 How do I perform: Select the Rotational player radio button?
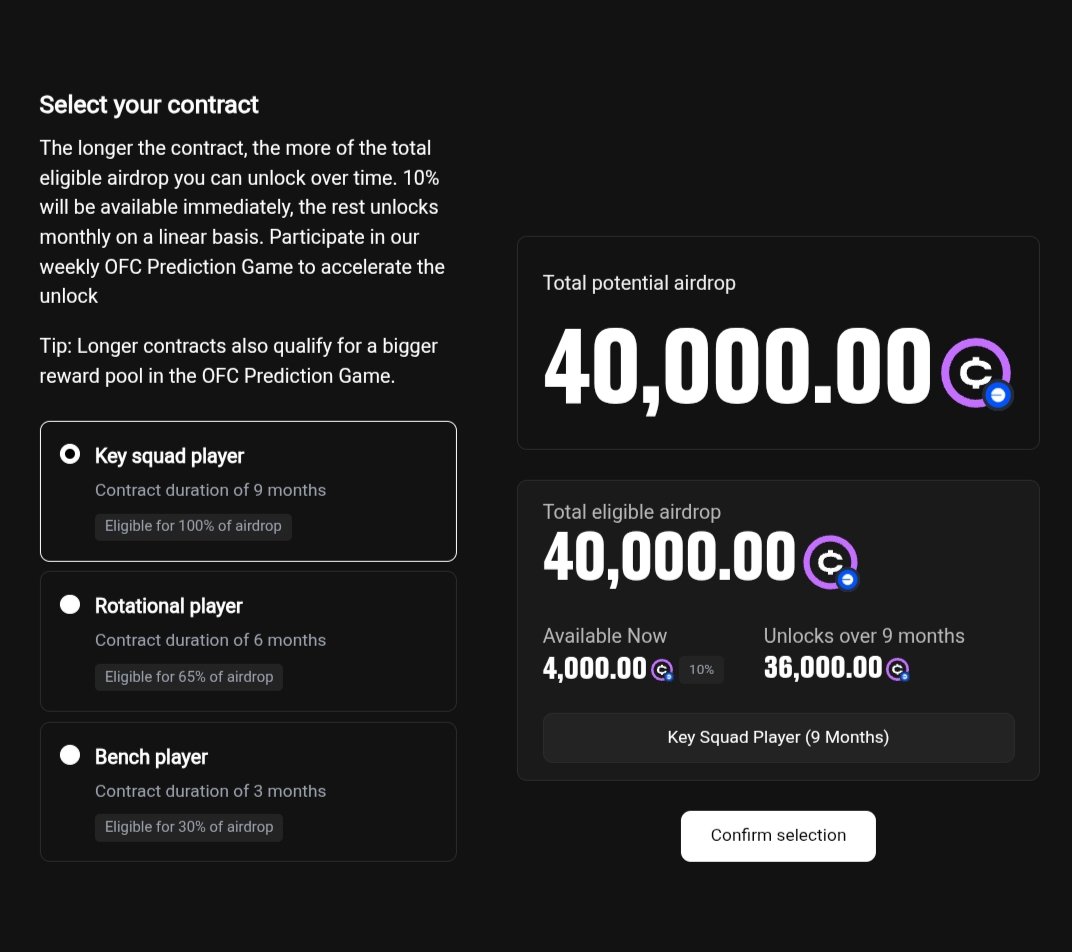(70, 605)
